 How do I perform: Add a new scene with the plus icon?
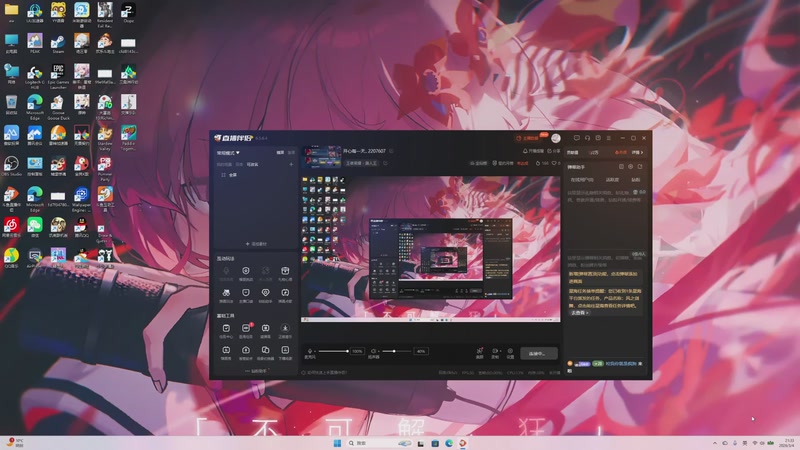point(291,164)
